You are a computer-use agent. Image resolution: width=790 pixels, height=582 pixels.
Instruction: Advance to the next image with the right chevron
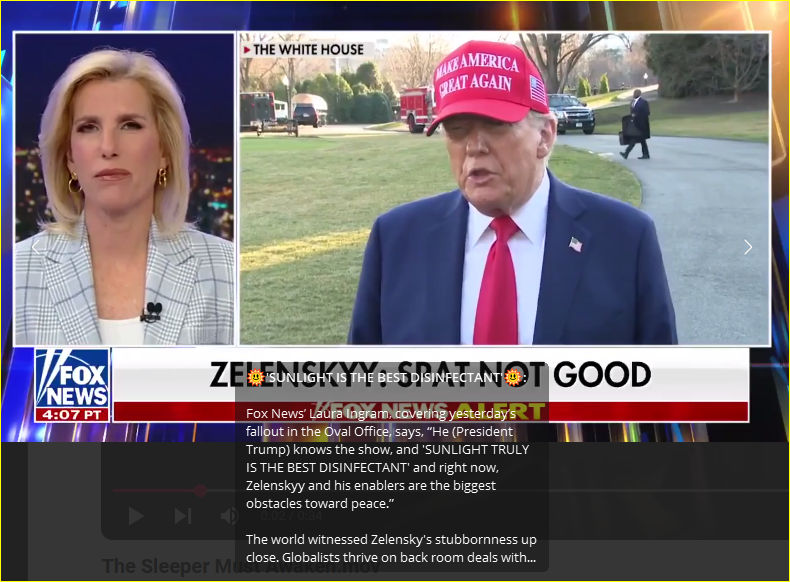(x=748, y=247)
